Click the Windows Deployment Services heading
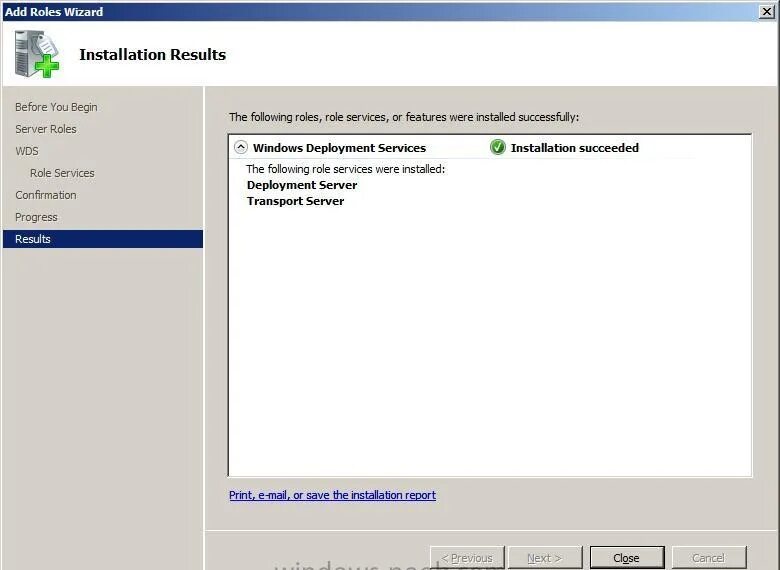The height and width of the screenshot is (570, 780). [x=339, y=148]
